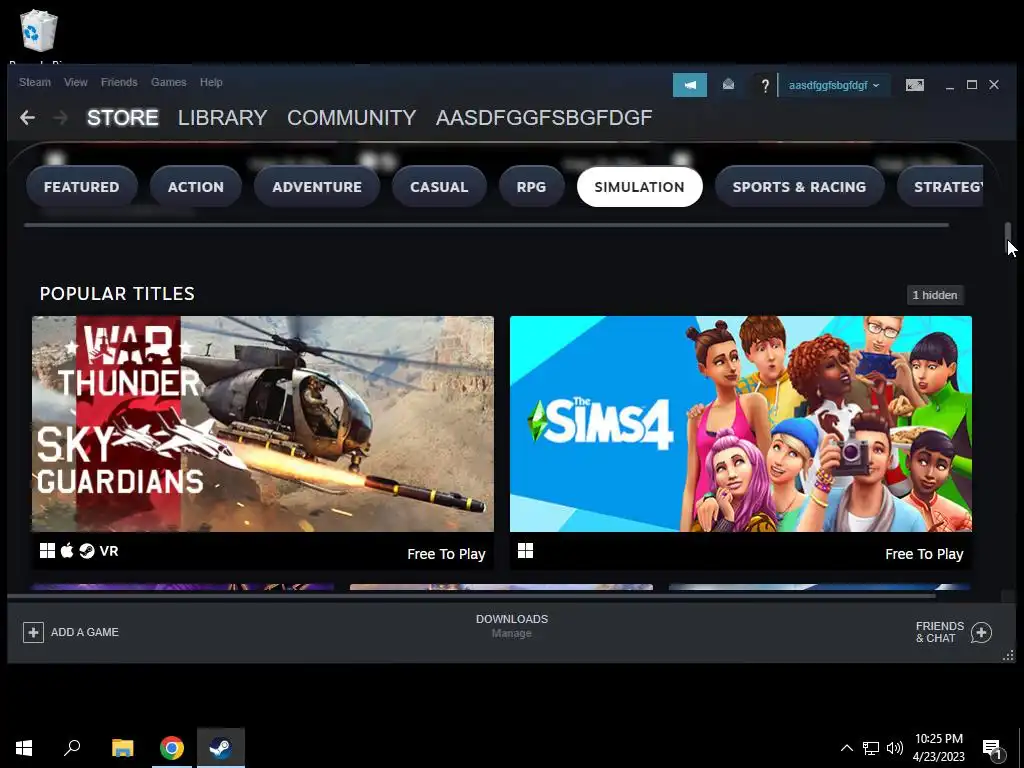1024x768 pixels.
Task: Click the window resize grip icon
Action: (1008, 656)
